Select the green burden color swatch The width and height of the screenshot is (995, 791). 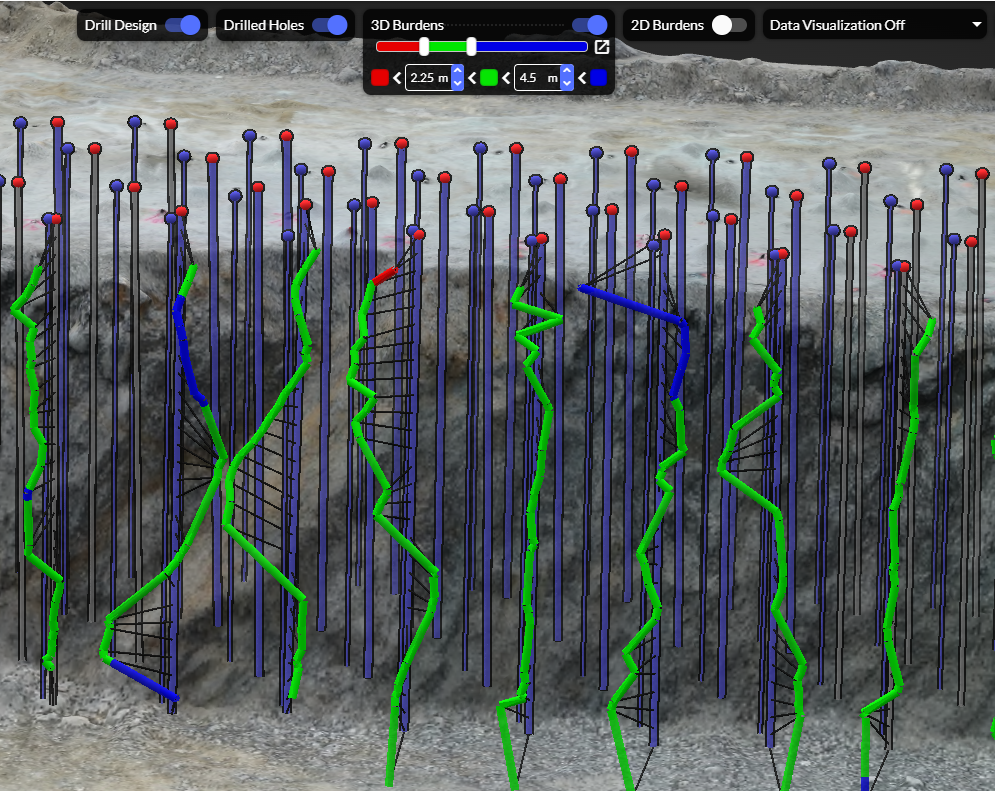489,78
